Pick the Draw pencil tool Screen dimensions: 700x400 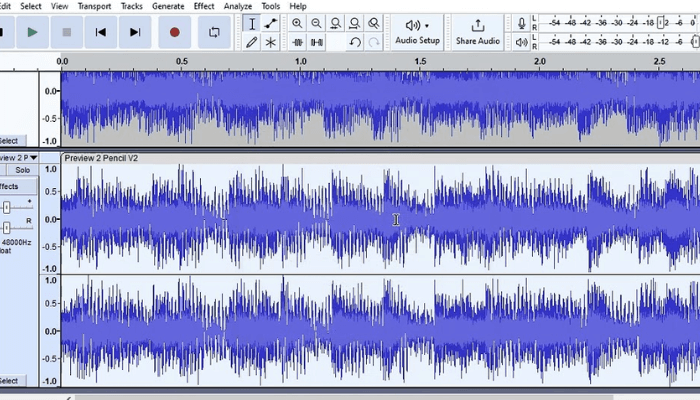pyautogui.click(x=251, y=42)
